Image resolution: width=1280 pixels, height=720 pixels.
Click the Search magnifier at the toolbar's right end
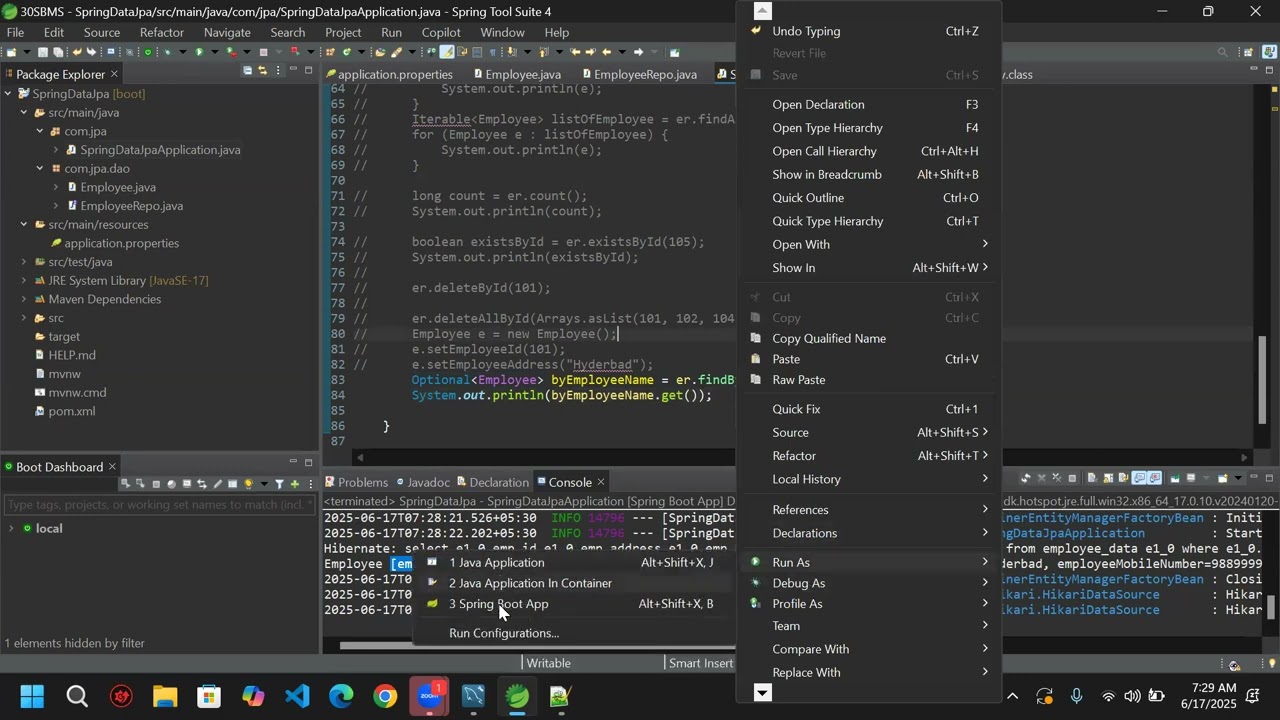point(1223,52)
